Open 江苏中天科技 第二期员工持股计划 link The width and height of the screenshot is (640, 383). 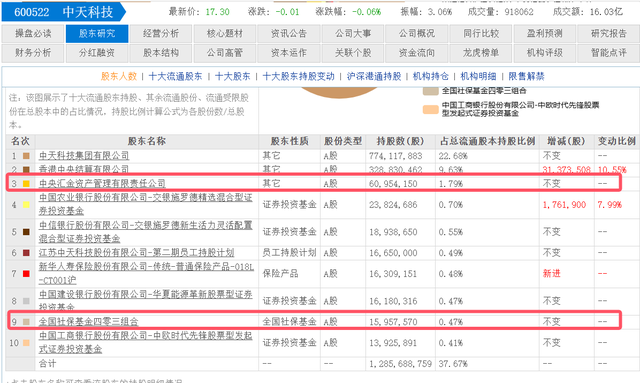pos(136,253)
